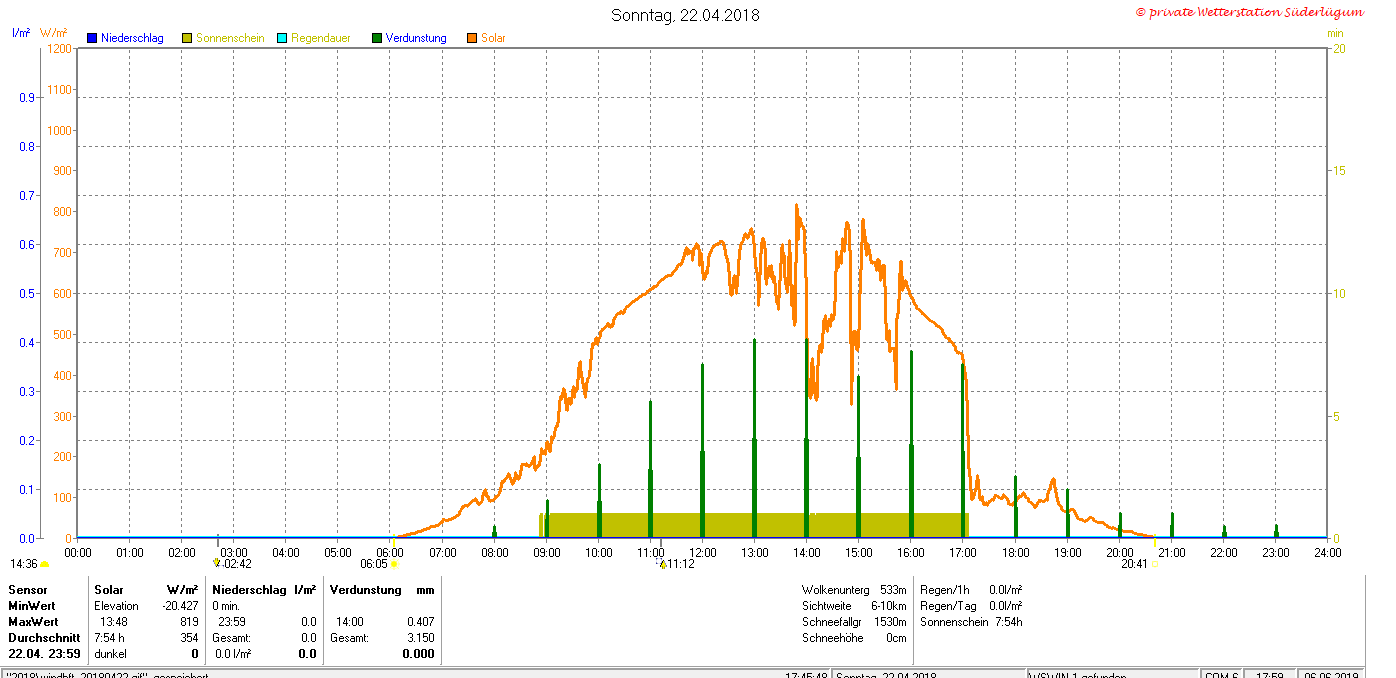
Task: Click the cyan Regendauer legend swatch
Action: click(282, 38)
